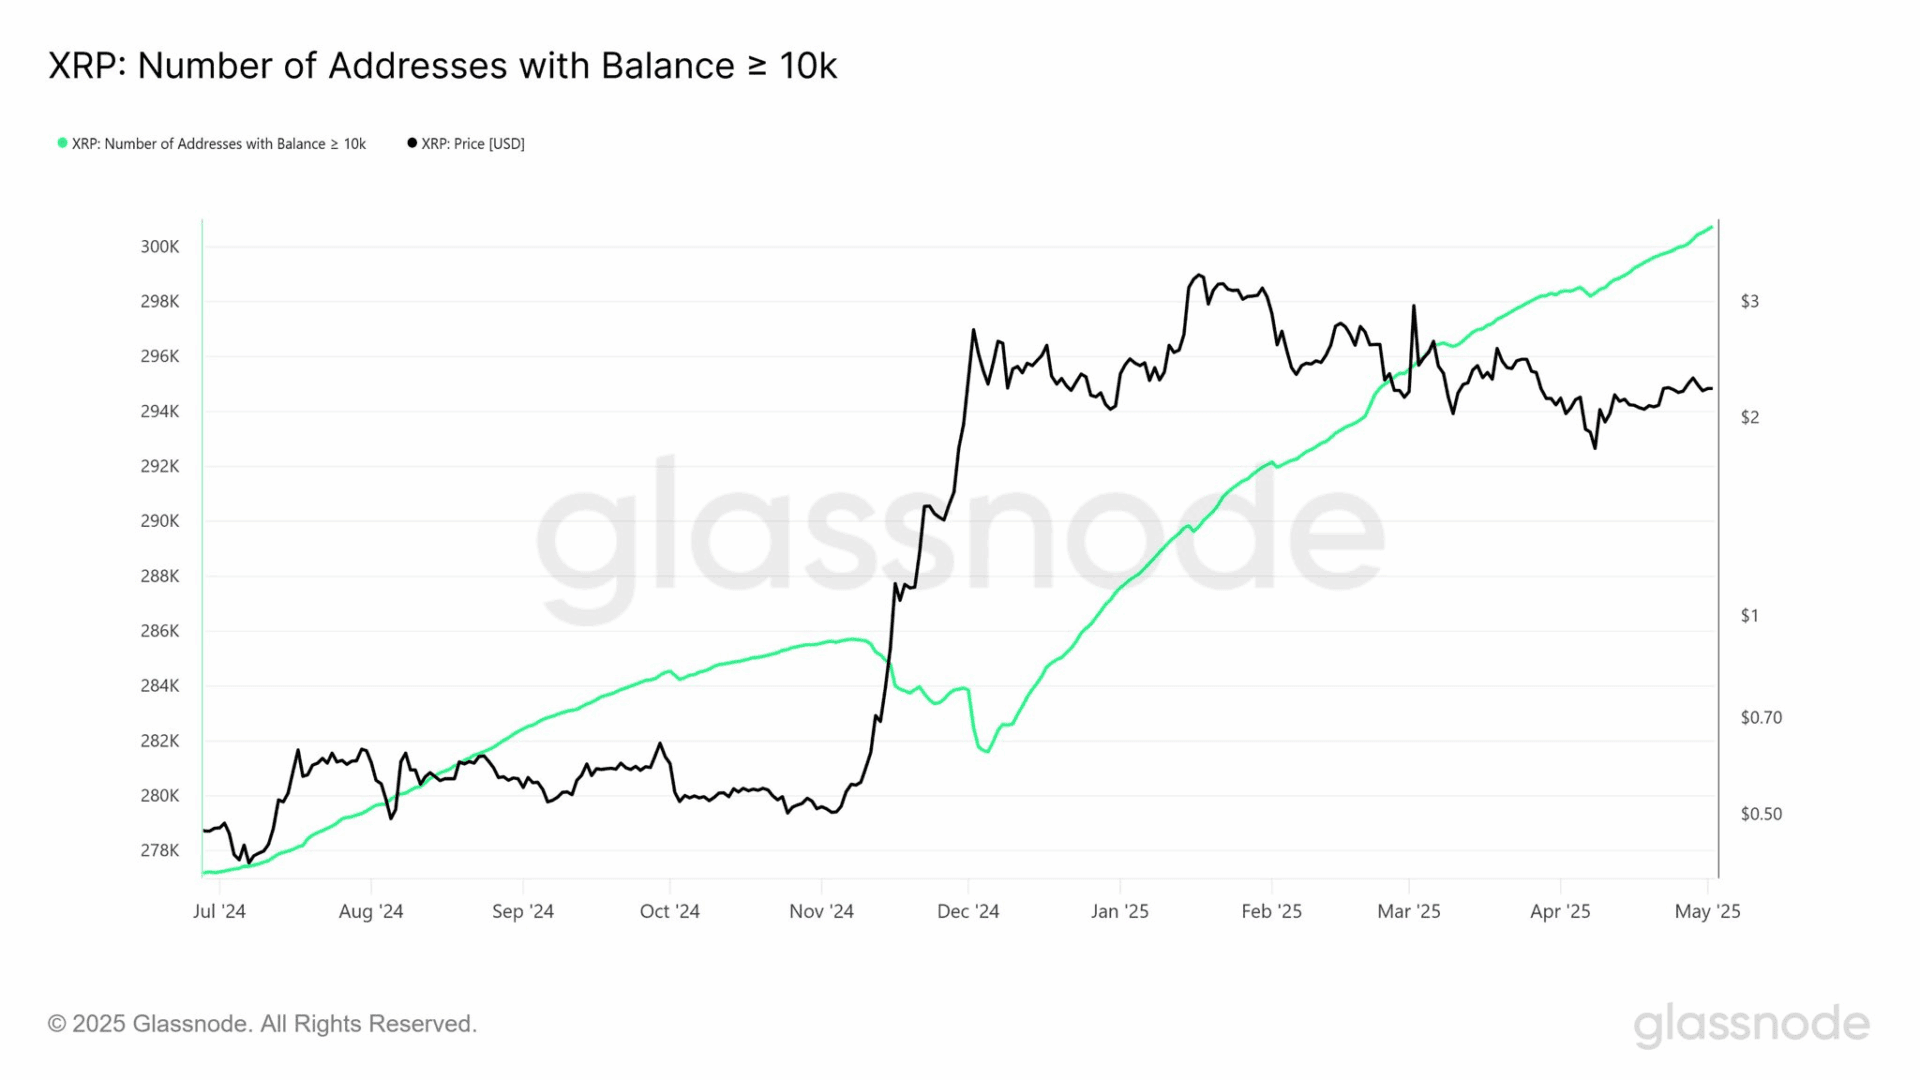The width and height of the screenshot is (1920, 1080).
Task: Select the May '25 x-axis label
Action: click(1707, 911)
